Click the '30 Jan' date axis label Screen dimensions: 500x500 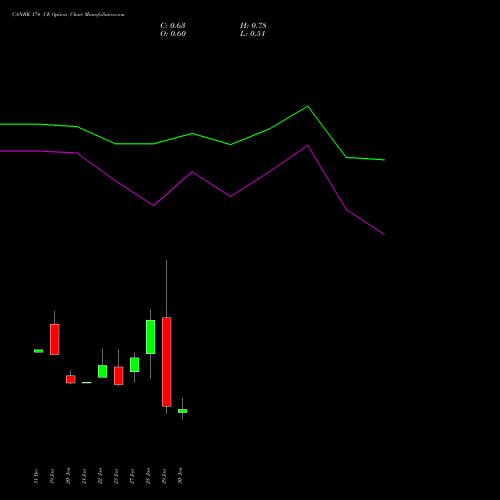click(180, 476)
